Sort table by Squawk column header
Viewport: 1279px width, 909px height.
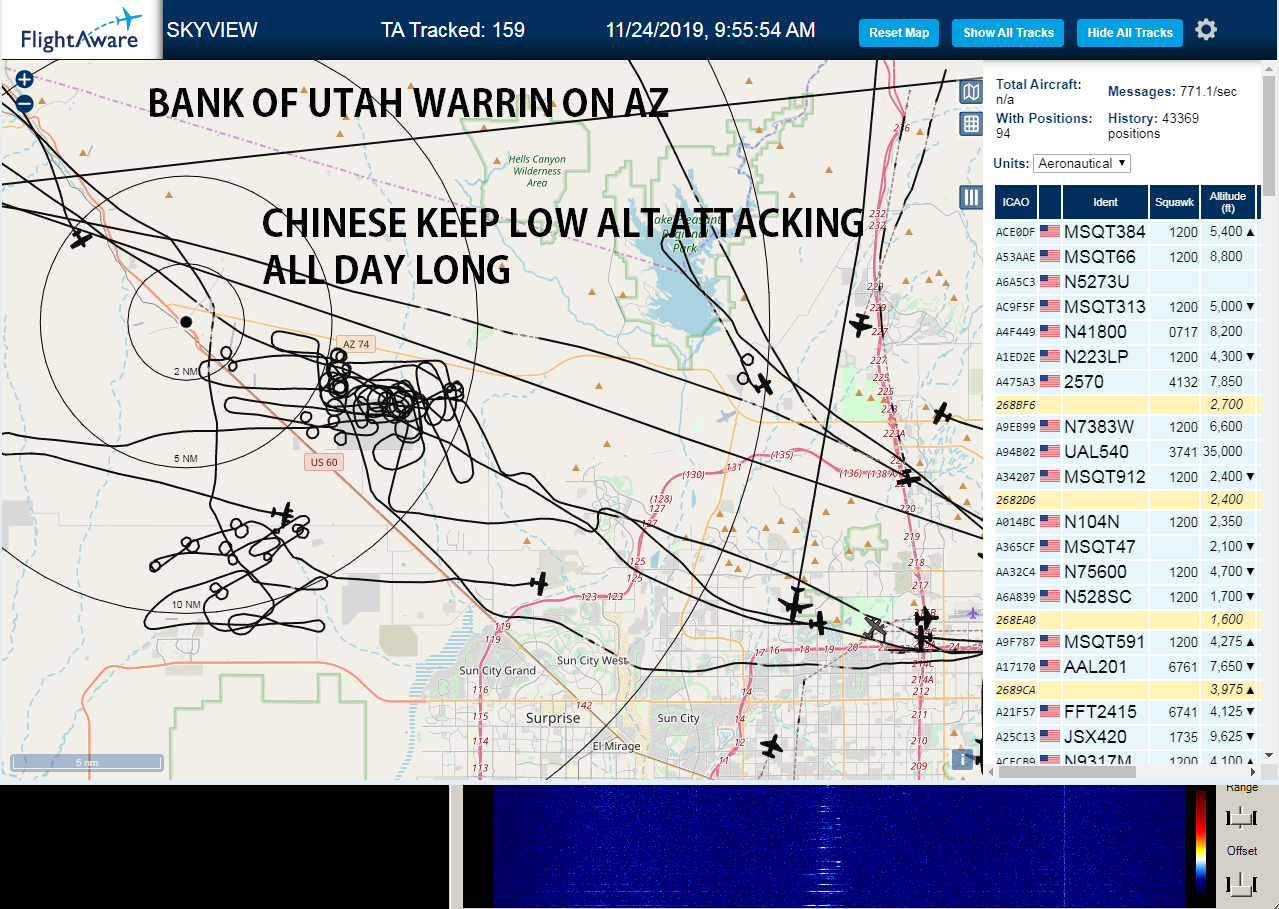click(x=1174, y=202)
